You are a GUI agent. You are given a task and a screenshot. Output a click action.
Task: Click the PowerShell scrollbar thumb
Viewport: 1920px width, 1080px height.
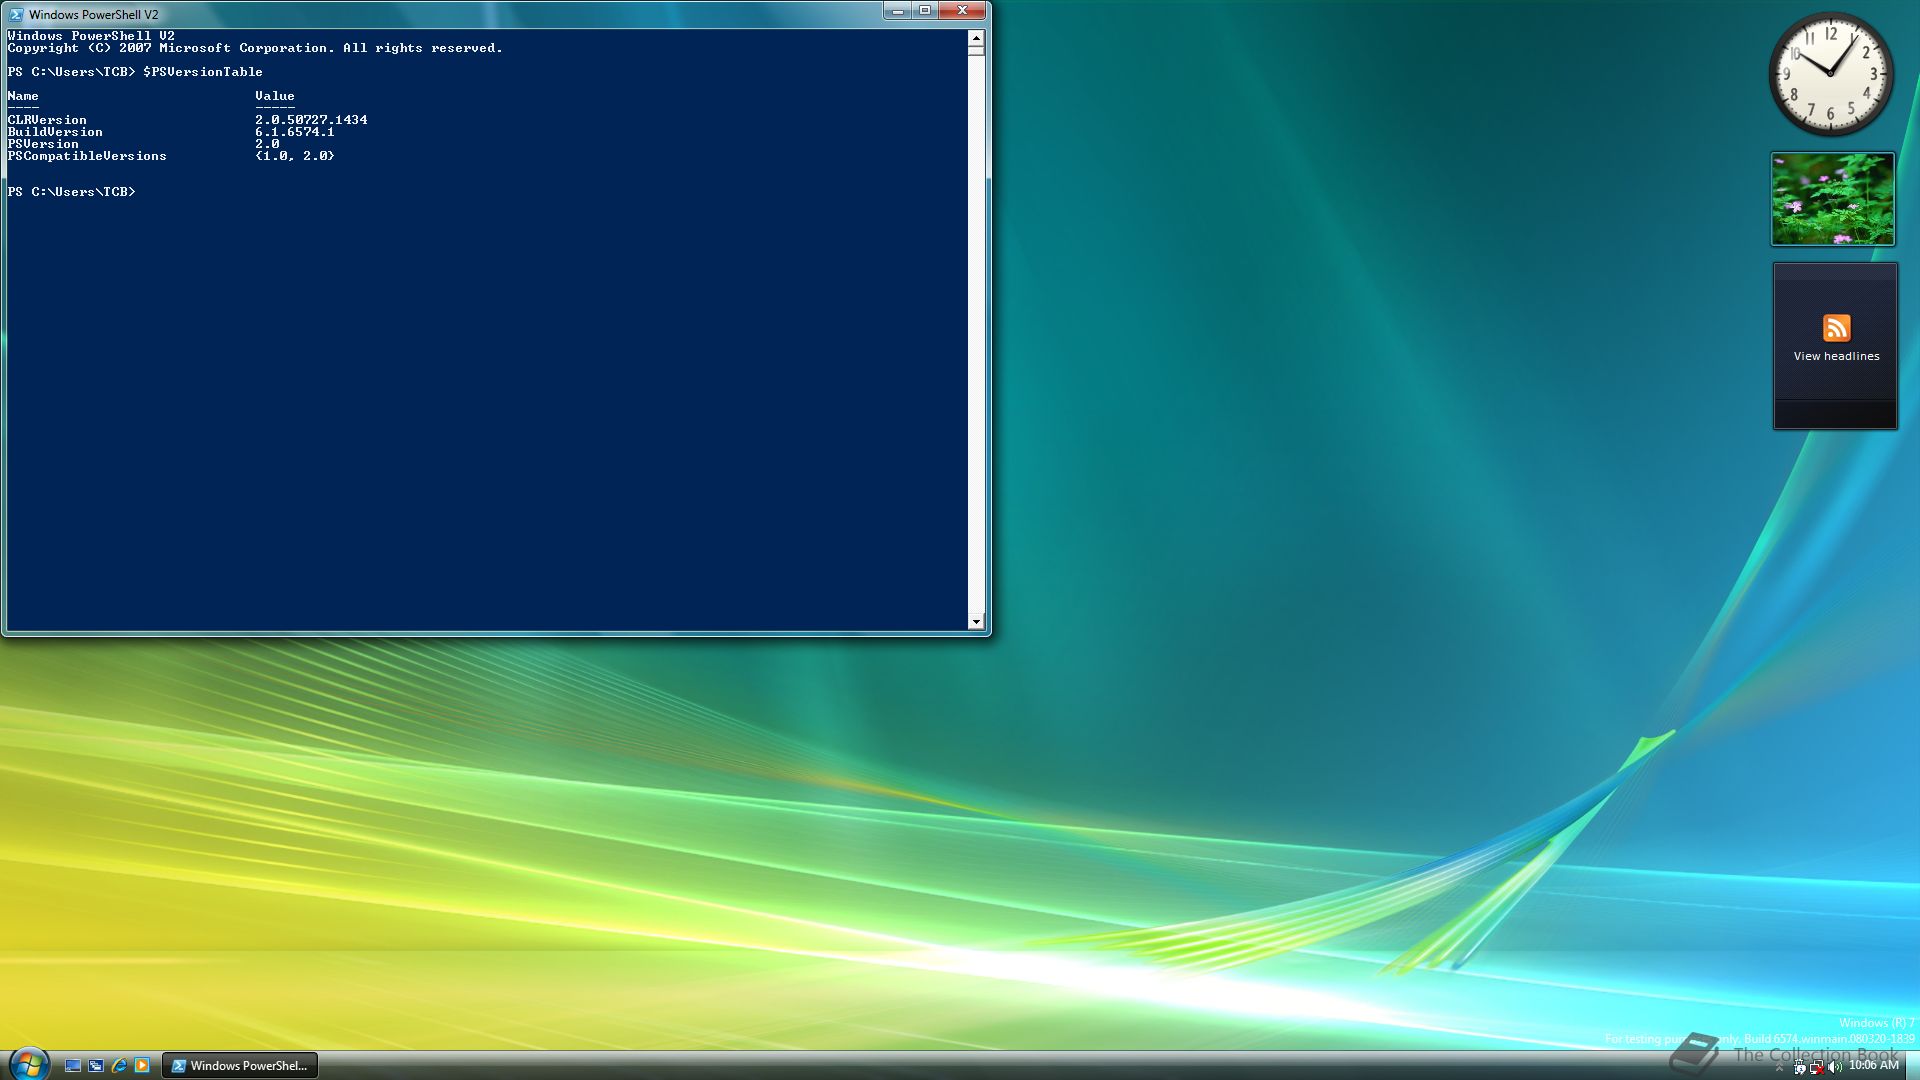tap(976, 49)
